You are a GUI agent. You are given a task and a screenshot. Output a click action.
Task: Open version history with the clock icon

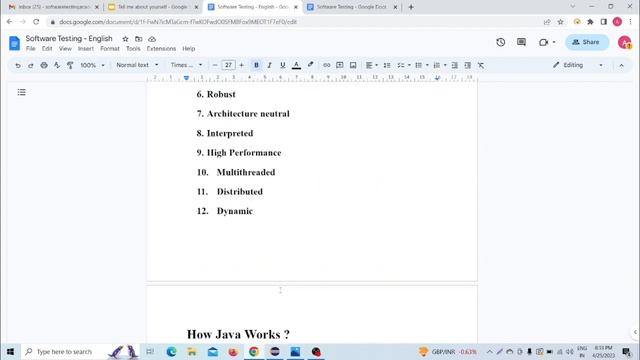pyautogui.click(x=500, y=42)
